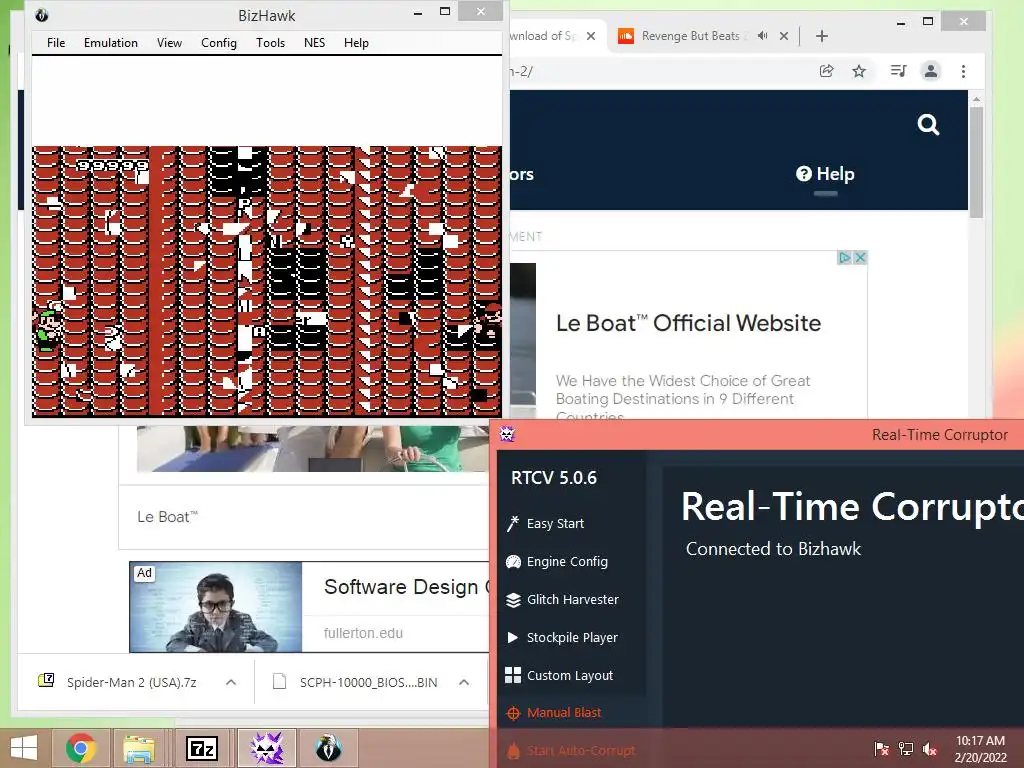
Task: Click the BizHawk title bar app icon
Action: point(41,15)
